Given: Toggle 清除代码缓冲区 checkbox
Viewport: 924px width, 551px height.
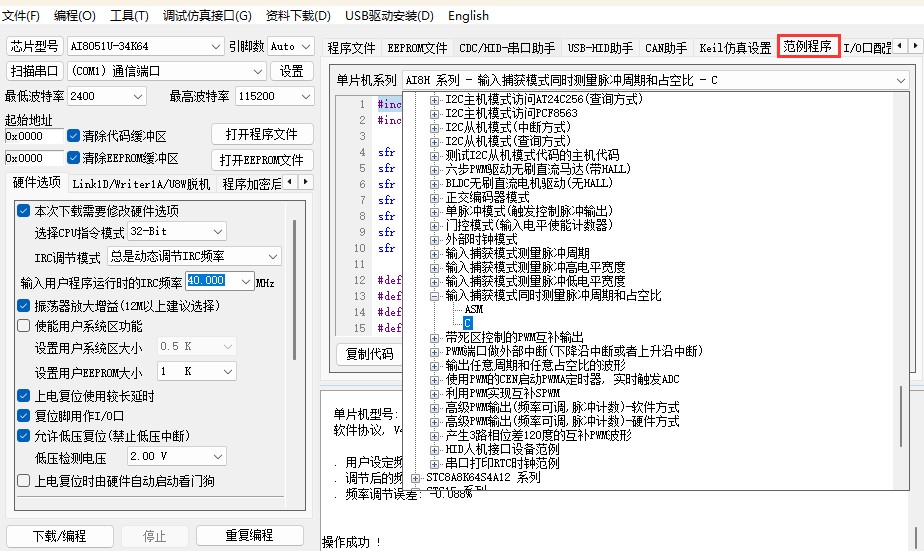Looking at the screenshot, I should click(74, 136).
